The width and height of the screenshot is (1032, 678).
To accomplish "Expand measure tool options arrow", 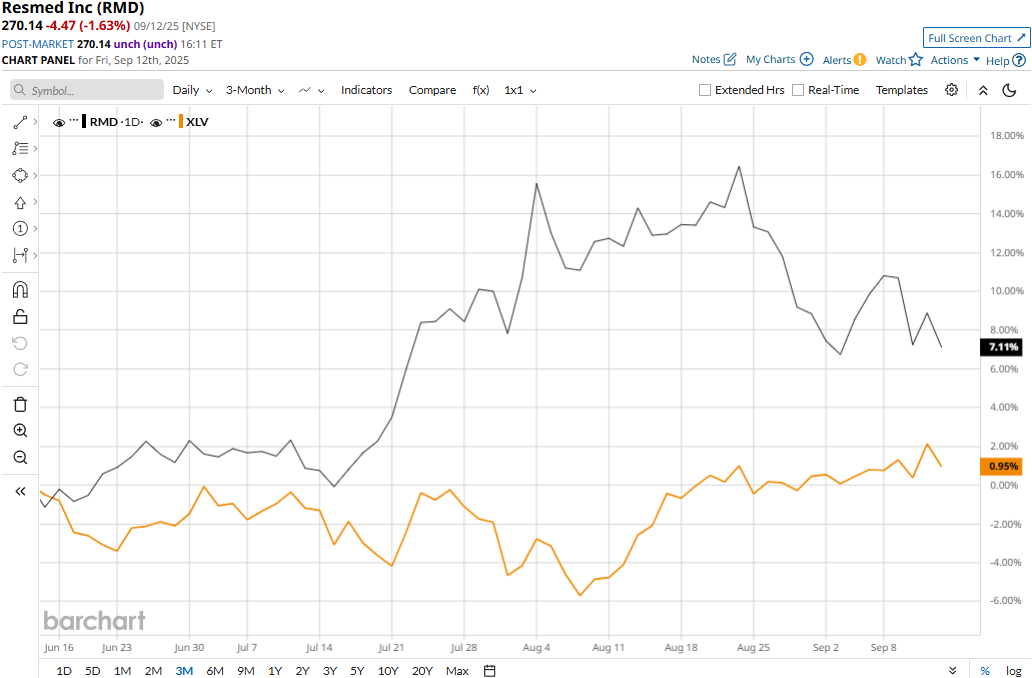I will (35, 255).
